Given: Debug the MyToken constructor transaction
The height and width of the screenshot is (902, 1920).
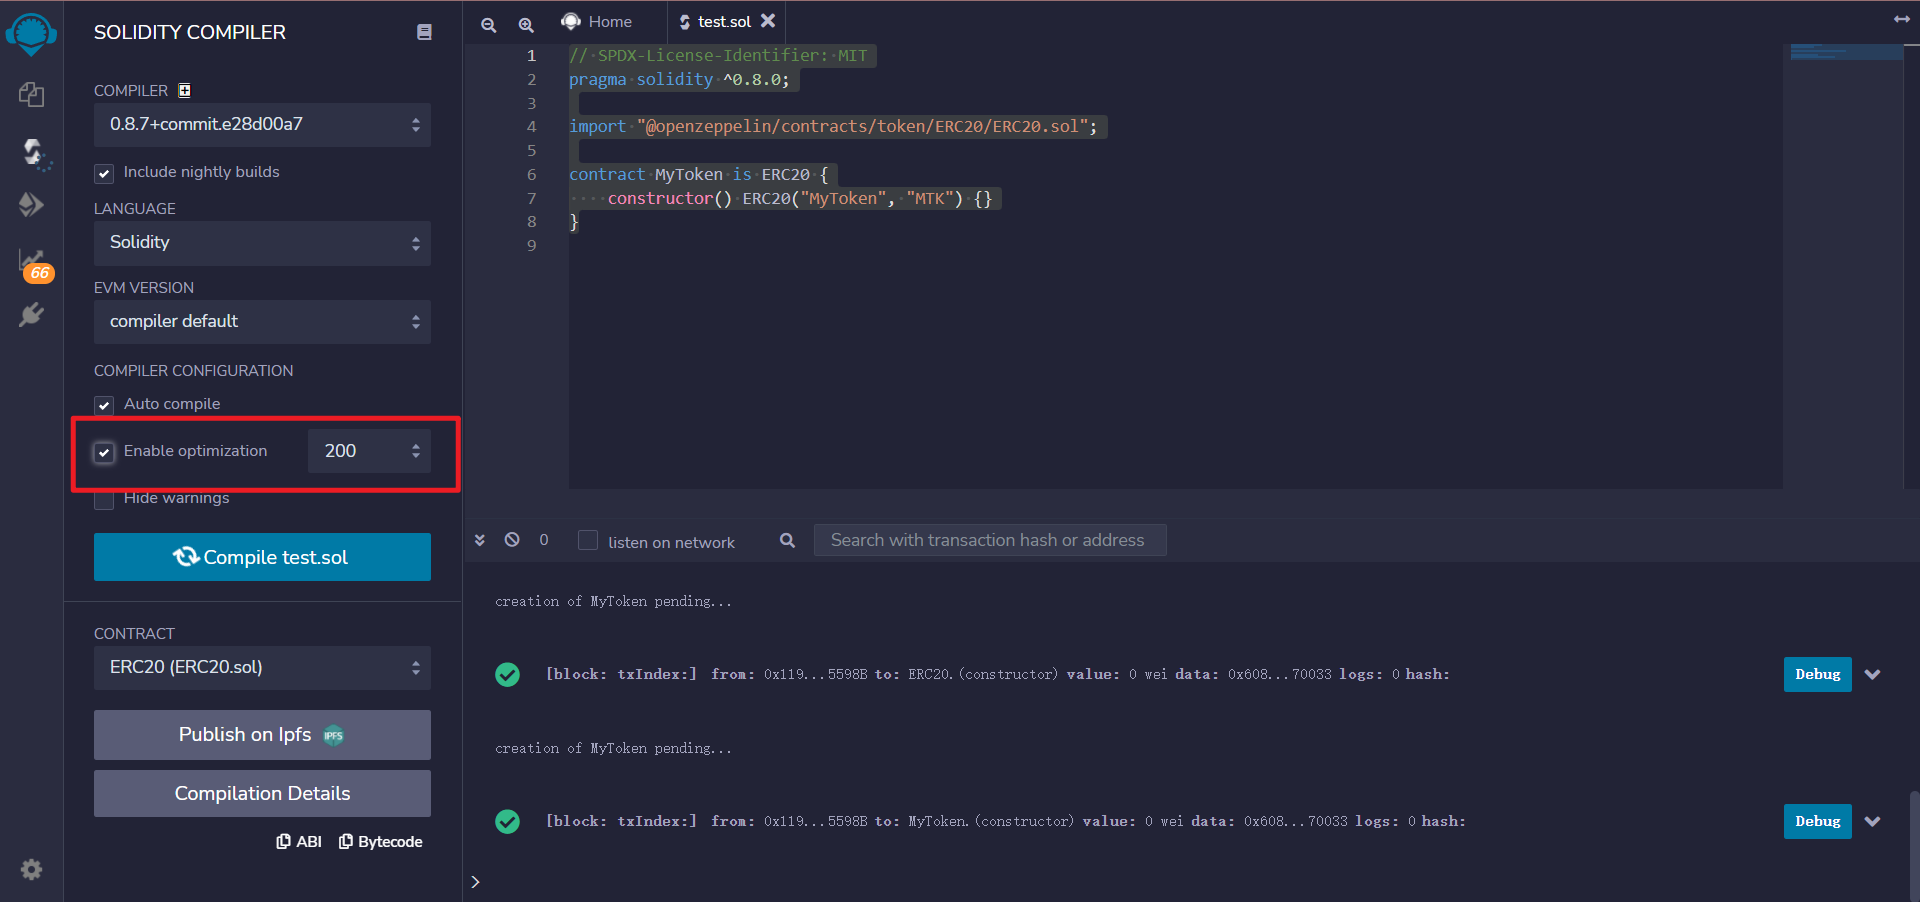Looking at the screenshot, I should point(1817,822).
